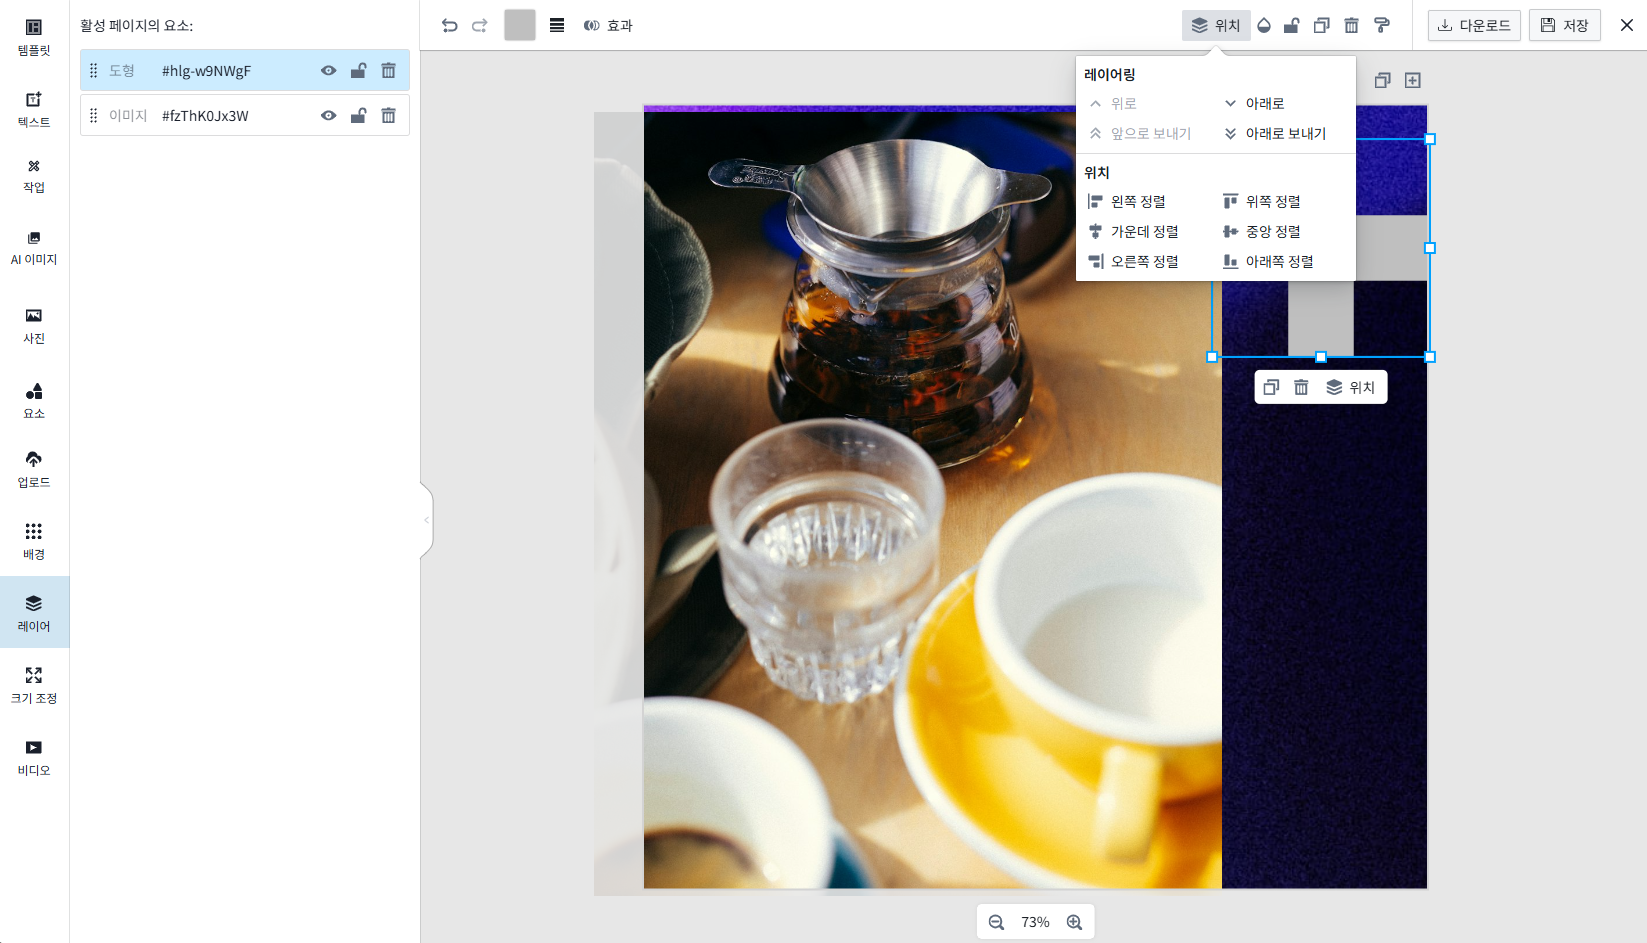Image resolution: width=1647 pixels, height=943 pixels.
Task: Click the 저장 button
Action: coord(1564,25)
